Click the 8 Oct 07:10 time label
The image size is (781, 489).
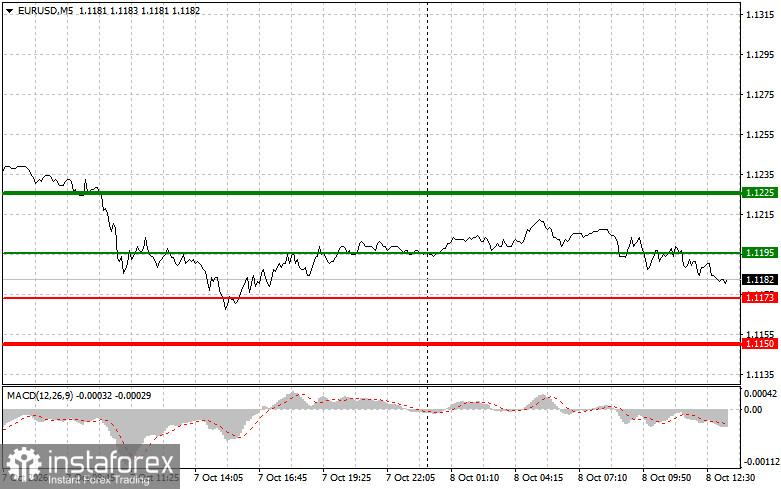[602, 478]
